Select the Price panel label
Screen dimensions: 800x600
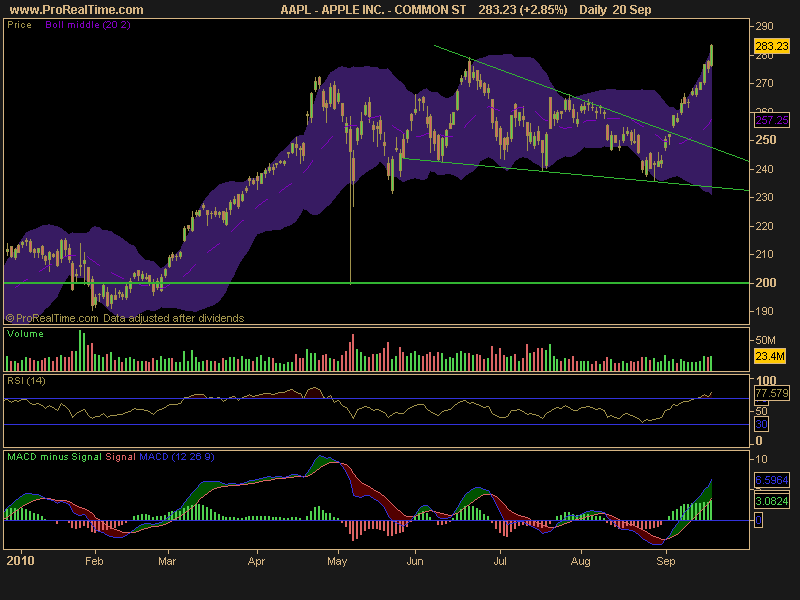pos(19,25)
